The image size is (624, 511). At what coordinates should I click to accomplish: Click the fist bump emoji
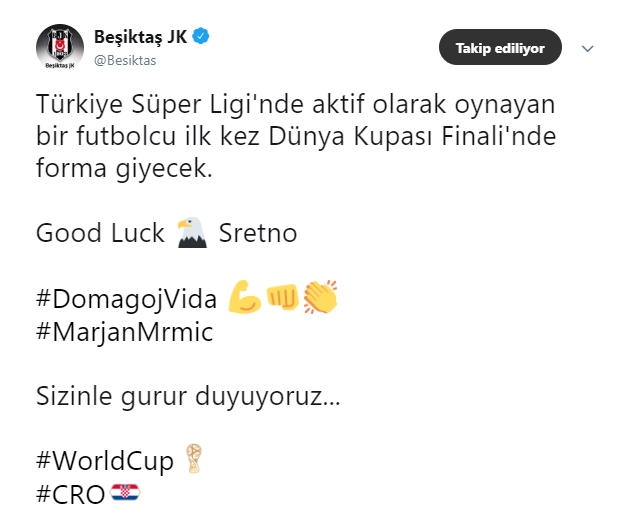coord(282,296)
